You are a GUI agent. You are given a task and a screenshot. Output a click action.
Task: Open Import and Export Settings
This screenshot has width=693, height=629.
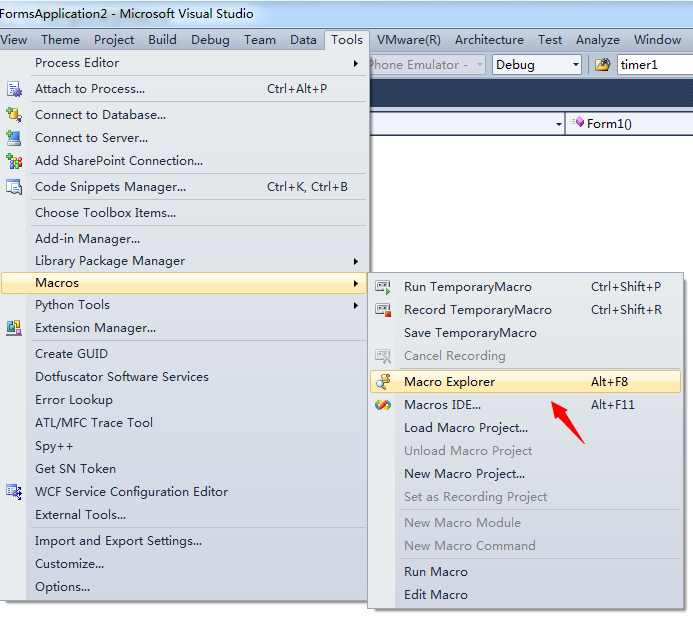coord(183,541)
